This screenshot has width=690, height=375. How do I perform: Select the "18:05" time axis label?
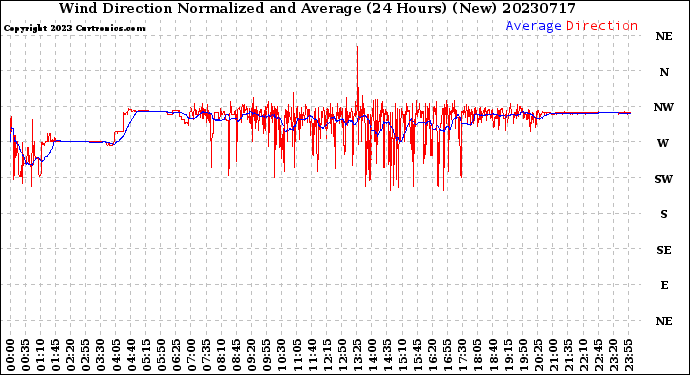click(478, 355)
